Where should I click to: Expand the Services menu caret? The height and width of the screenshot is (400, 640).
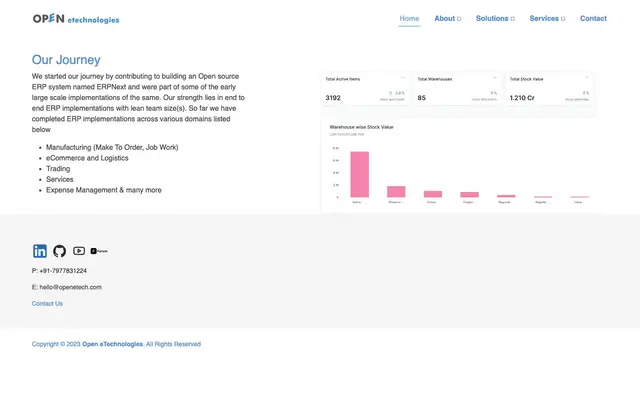(x=563, y=19)
